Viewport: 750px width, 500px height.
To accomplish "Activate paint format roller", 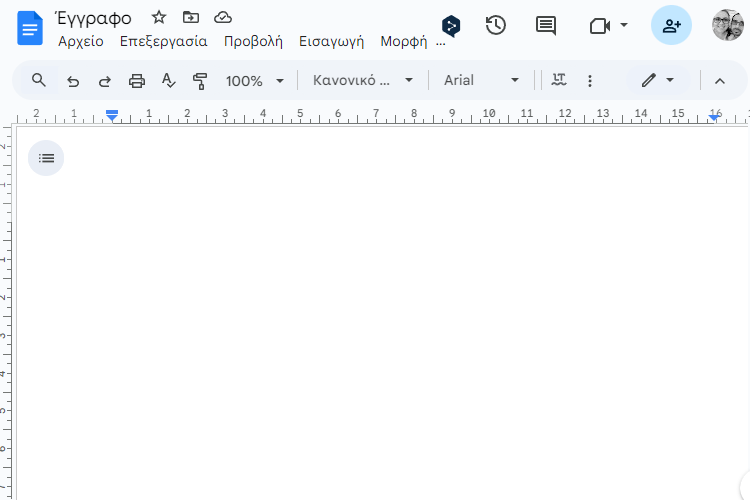I will point(200,81).
